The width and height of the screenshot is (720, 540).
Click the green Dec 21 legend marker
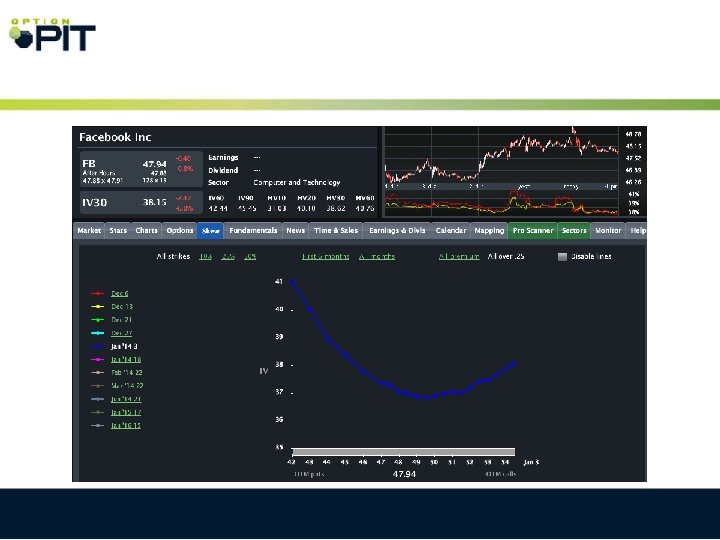click(97, 320)
